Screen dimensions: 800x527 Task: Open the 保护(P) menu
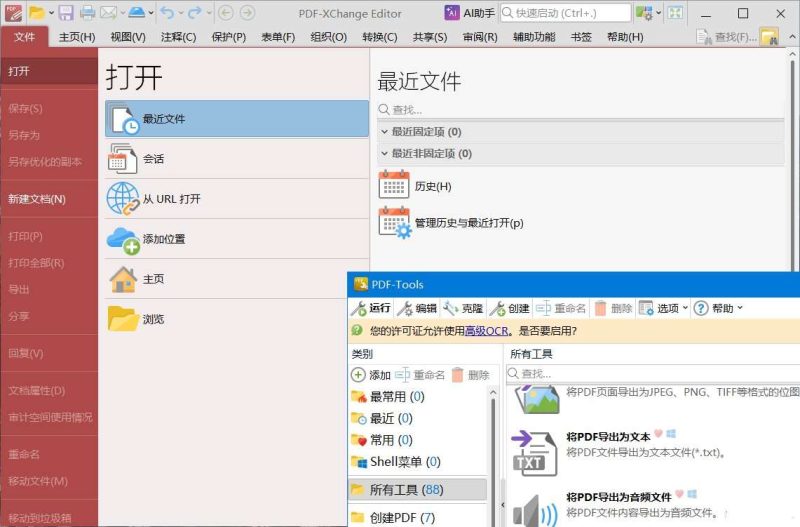pos(229,37)
